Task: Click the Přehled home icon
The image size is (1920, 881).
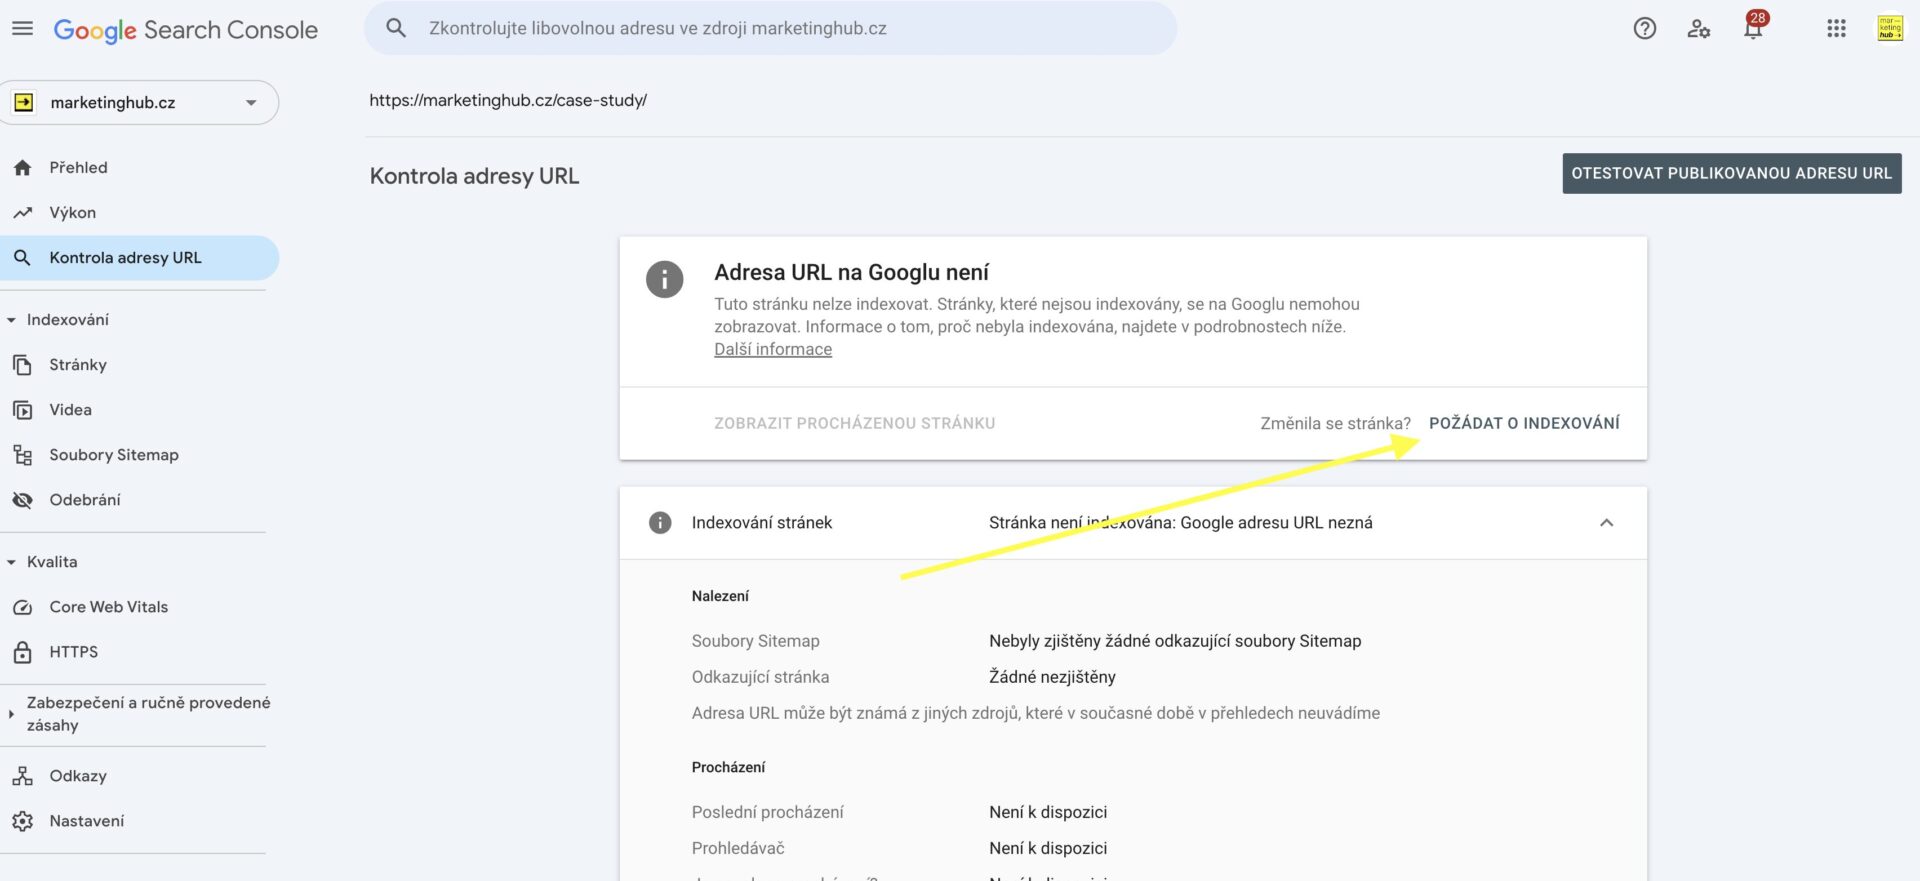Action: 23,168
